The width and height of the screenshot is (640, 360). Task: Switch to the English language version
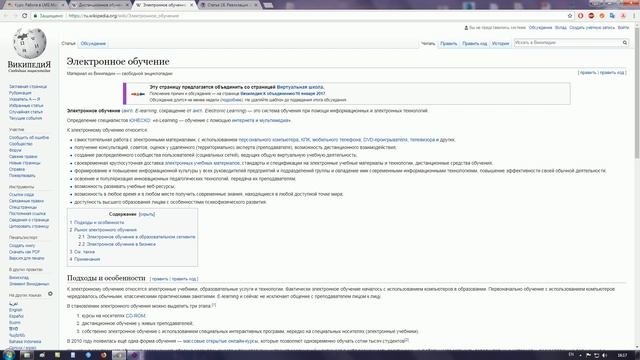tap(16, 310)
